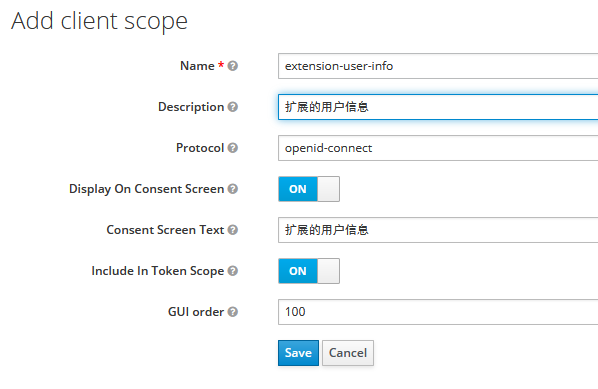This screenshot has height=389, width=598.
Task: Select the Include In Token Scope label
Action: [x=158, y=271]
